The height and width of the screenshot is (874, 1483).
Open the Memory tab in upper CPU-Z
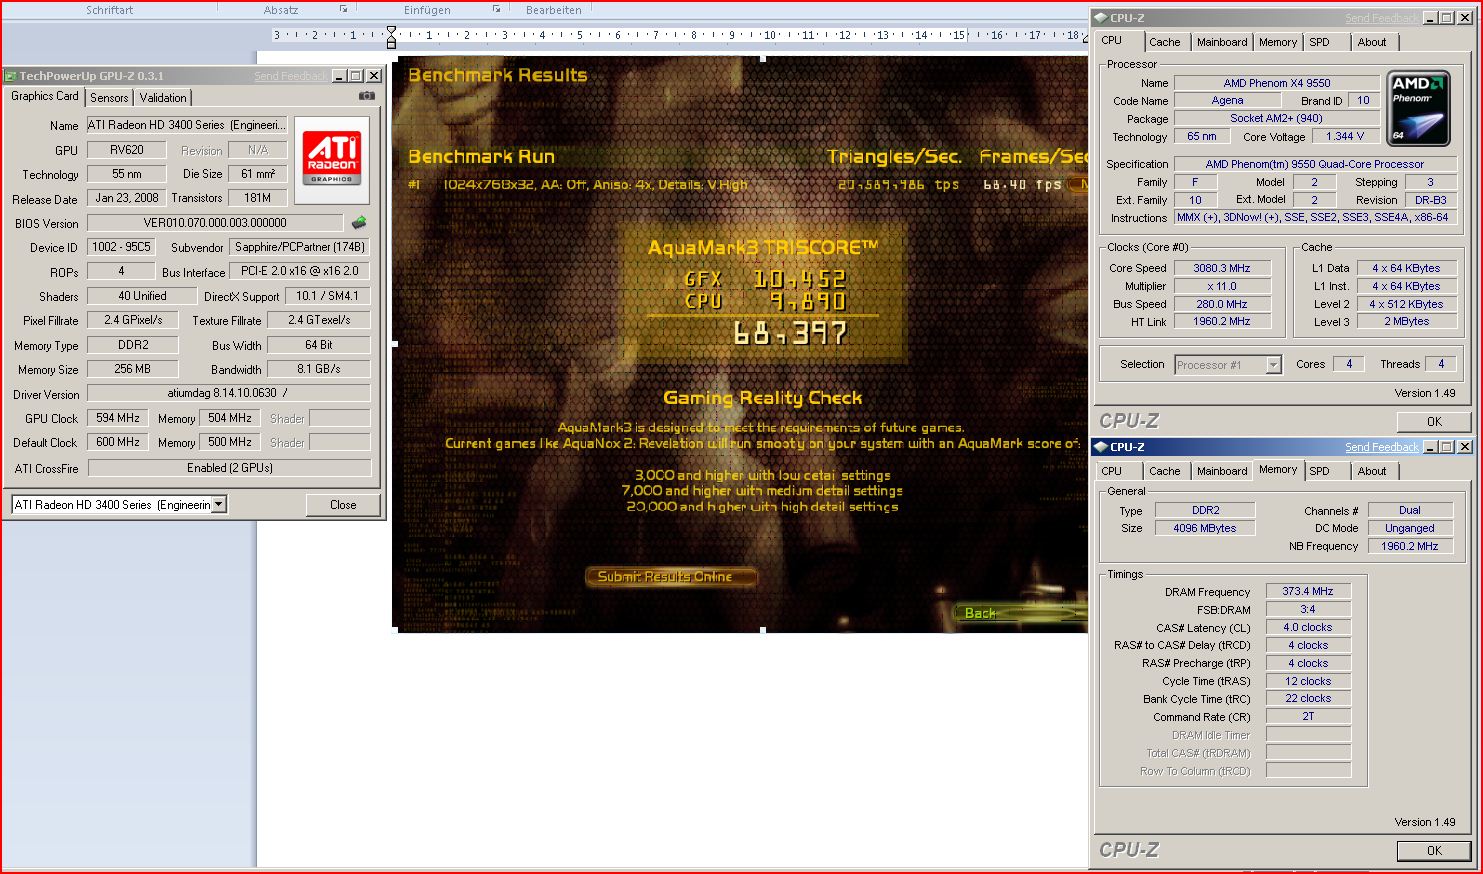(1278, 42)
